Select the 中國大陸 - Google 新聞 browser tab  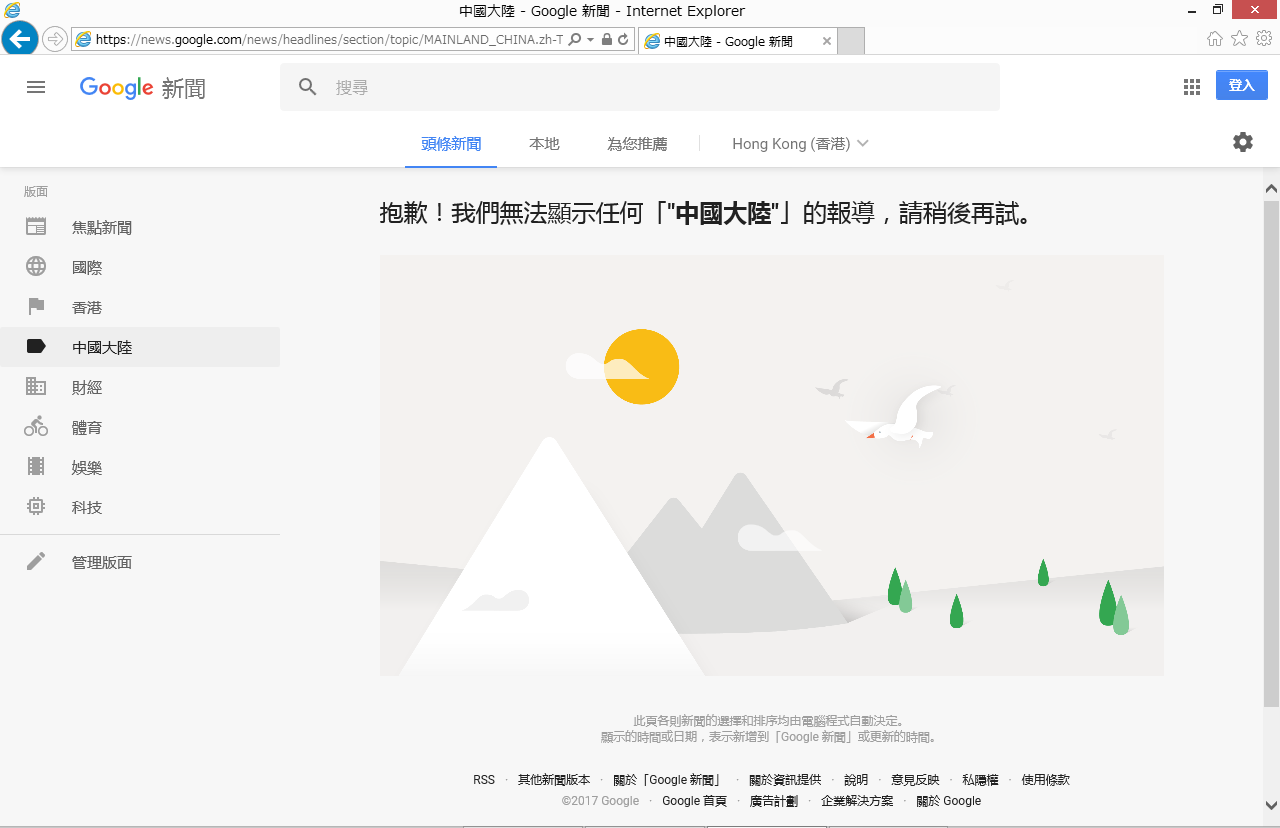pyautogui.click(x=737, y=41)
